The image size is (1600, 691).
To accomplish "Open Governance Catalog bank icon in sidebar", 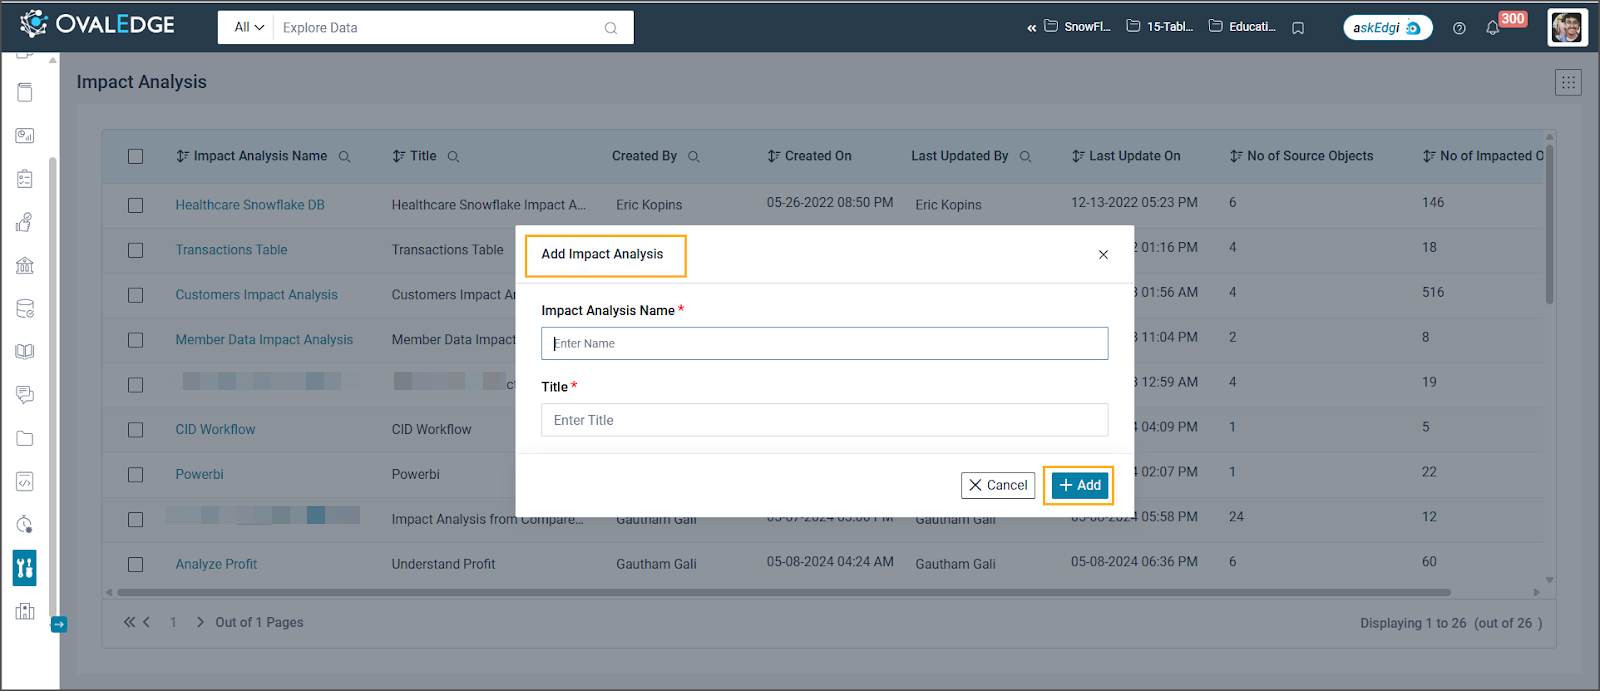I will [25, 265].
